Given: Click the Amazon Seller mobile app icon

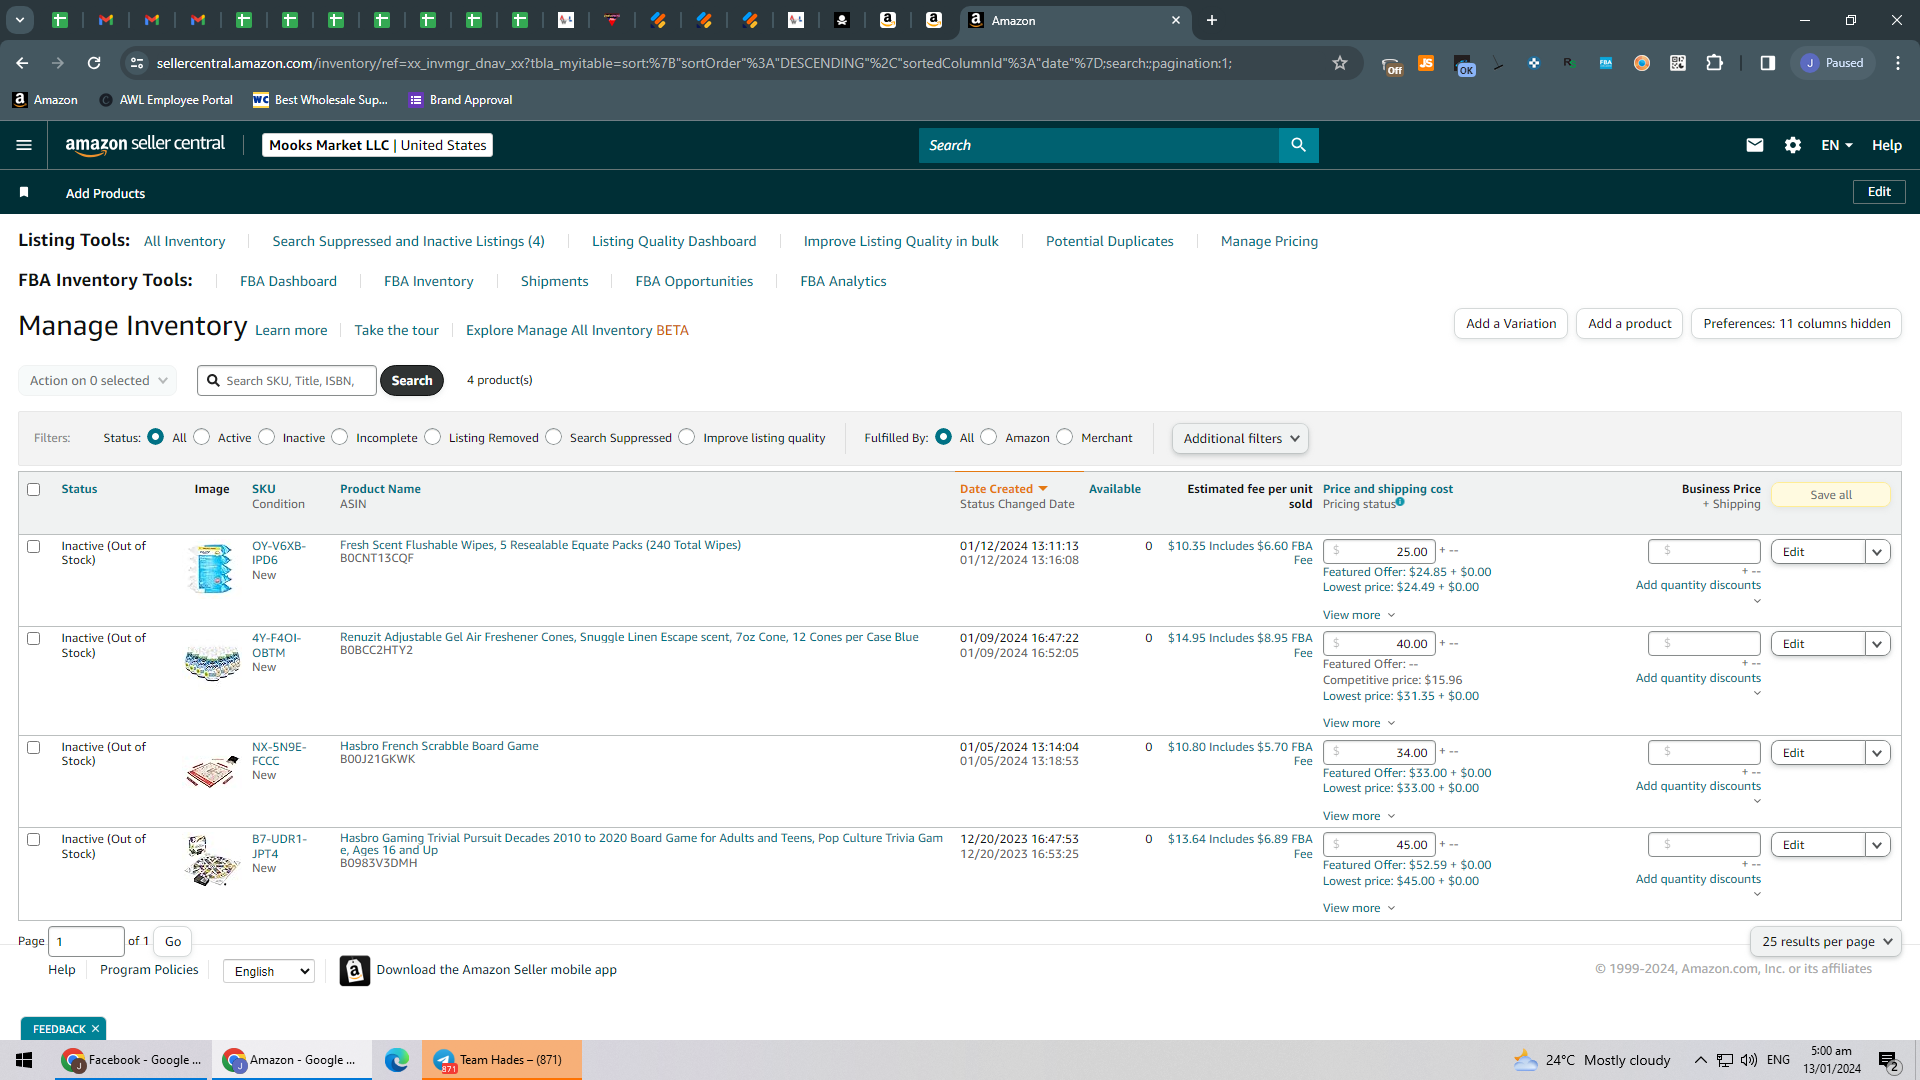Looking at the screenshot, I should pyautogui.click(x=354, y=970).
